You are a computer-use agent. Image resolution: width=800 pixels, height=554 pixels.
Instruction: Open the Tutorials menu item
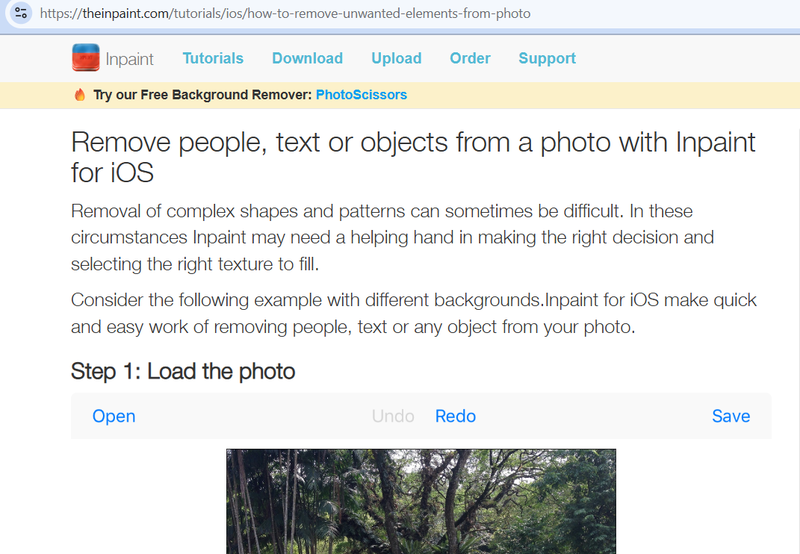(213, 58)
